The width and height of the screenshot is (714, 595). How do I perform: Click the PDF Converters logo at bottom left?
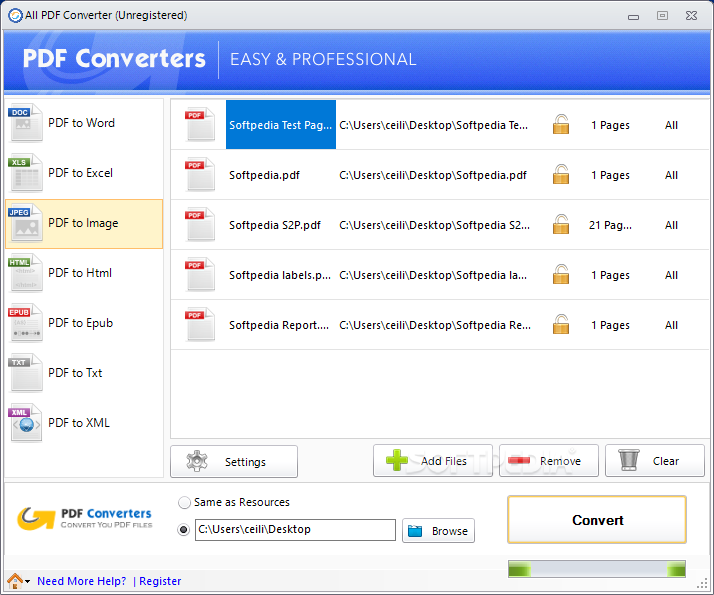click(x=85, y=519)
